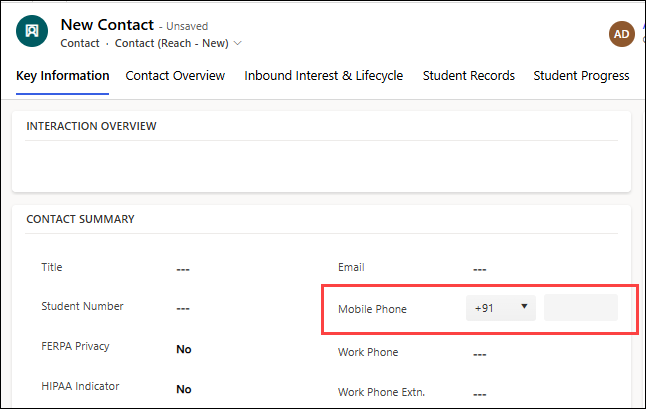Click the Email field value
The image size is (646, 409).
click(480, 269)
